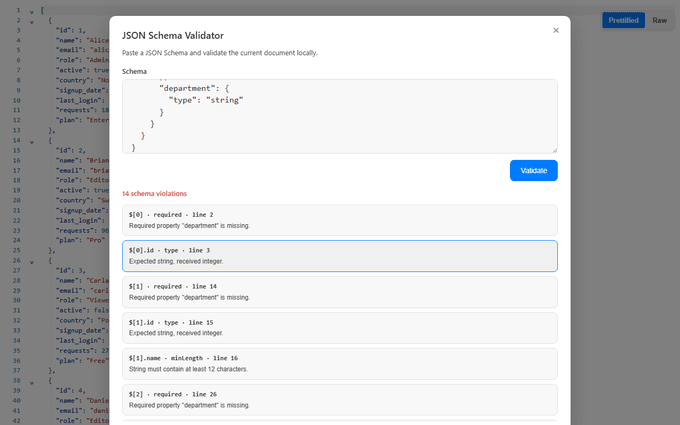Click the "requests" line 23 in the editor

coord(82,230)
